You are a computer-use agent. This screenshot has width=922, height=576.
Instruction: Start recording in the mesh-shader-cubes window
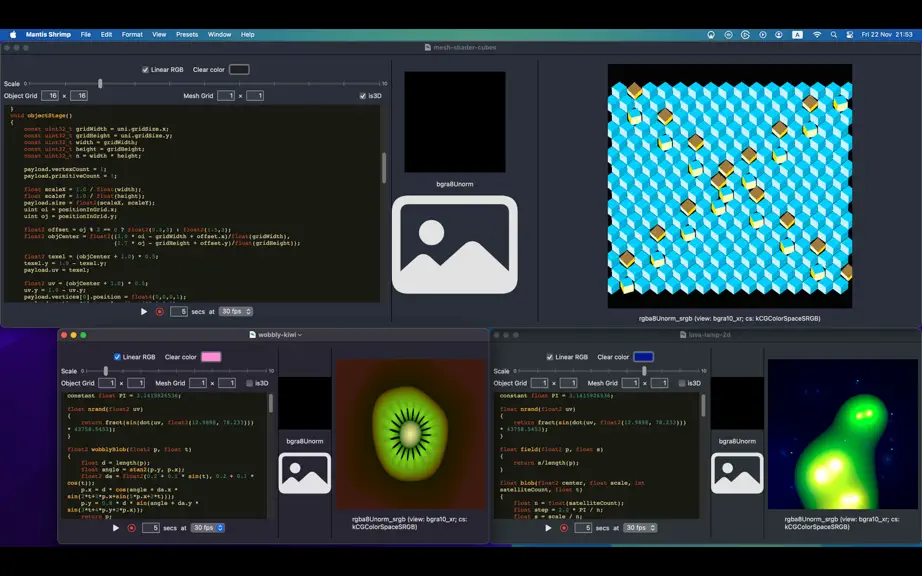pos(160,312)
